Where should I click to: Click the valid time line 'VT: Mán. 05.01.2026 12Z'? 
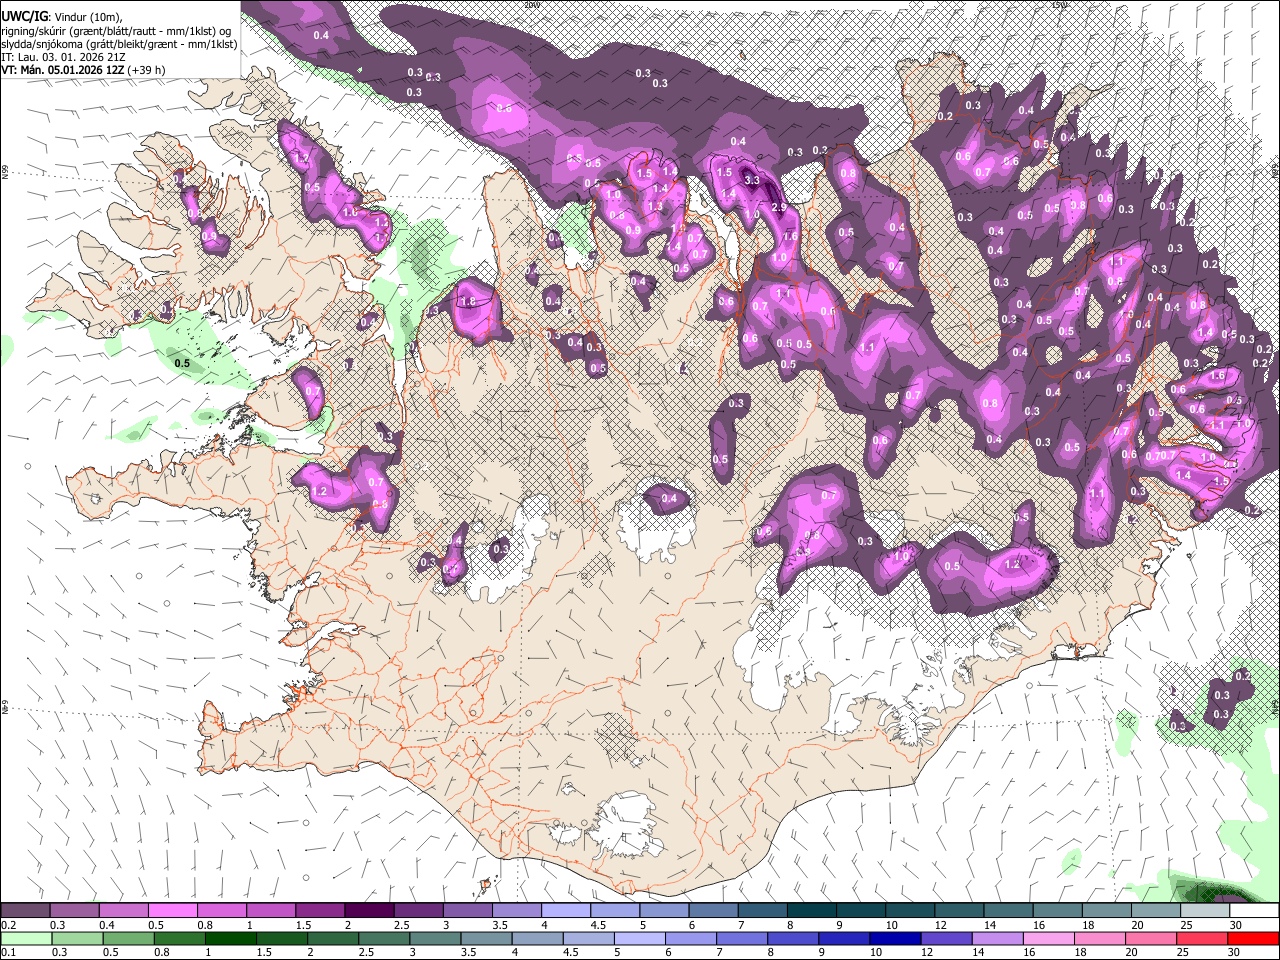[x=62, y=70]
